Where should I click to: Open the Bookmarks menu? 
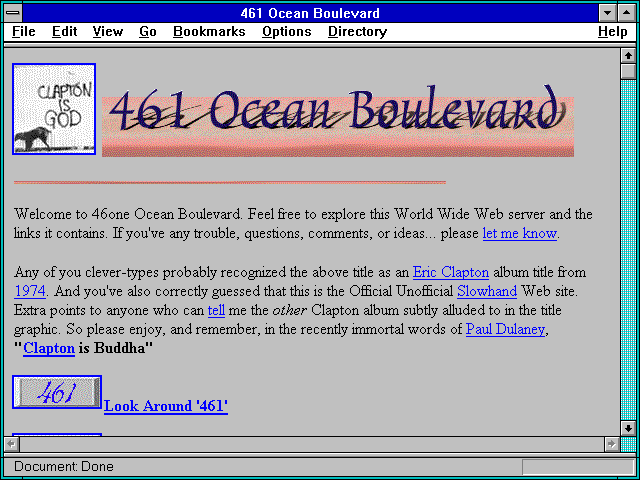(209, 31)
